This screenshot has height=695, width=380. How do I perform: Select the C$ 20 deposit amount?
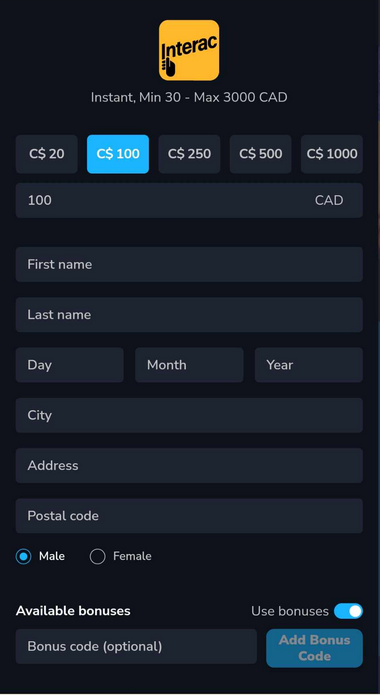[x=47, y=154]
